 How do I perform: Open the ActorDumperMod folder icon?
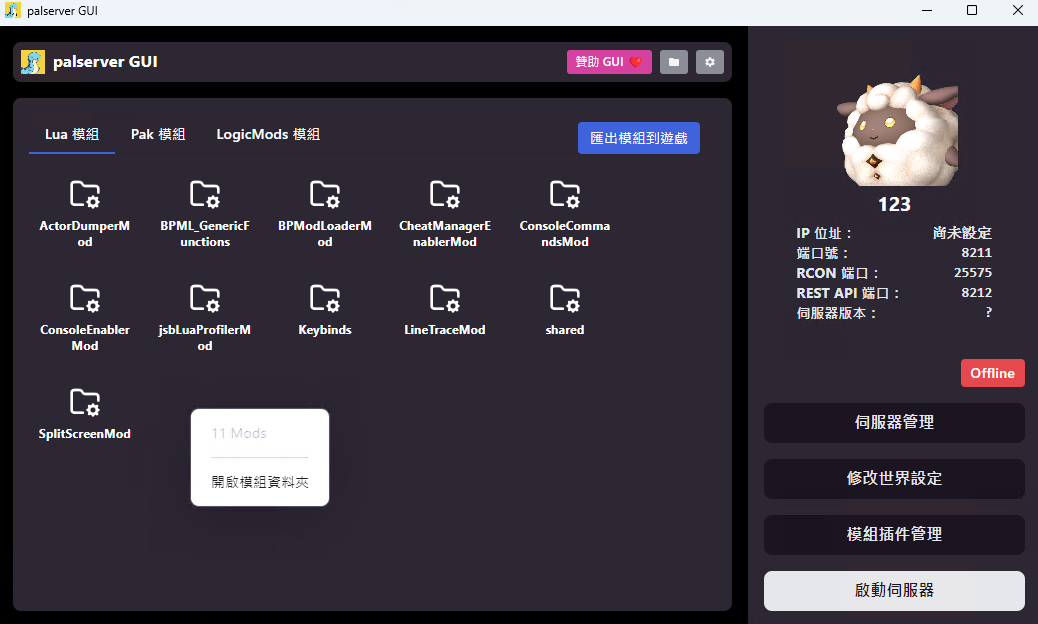pos(85,195)
